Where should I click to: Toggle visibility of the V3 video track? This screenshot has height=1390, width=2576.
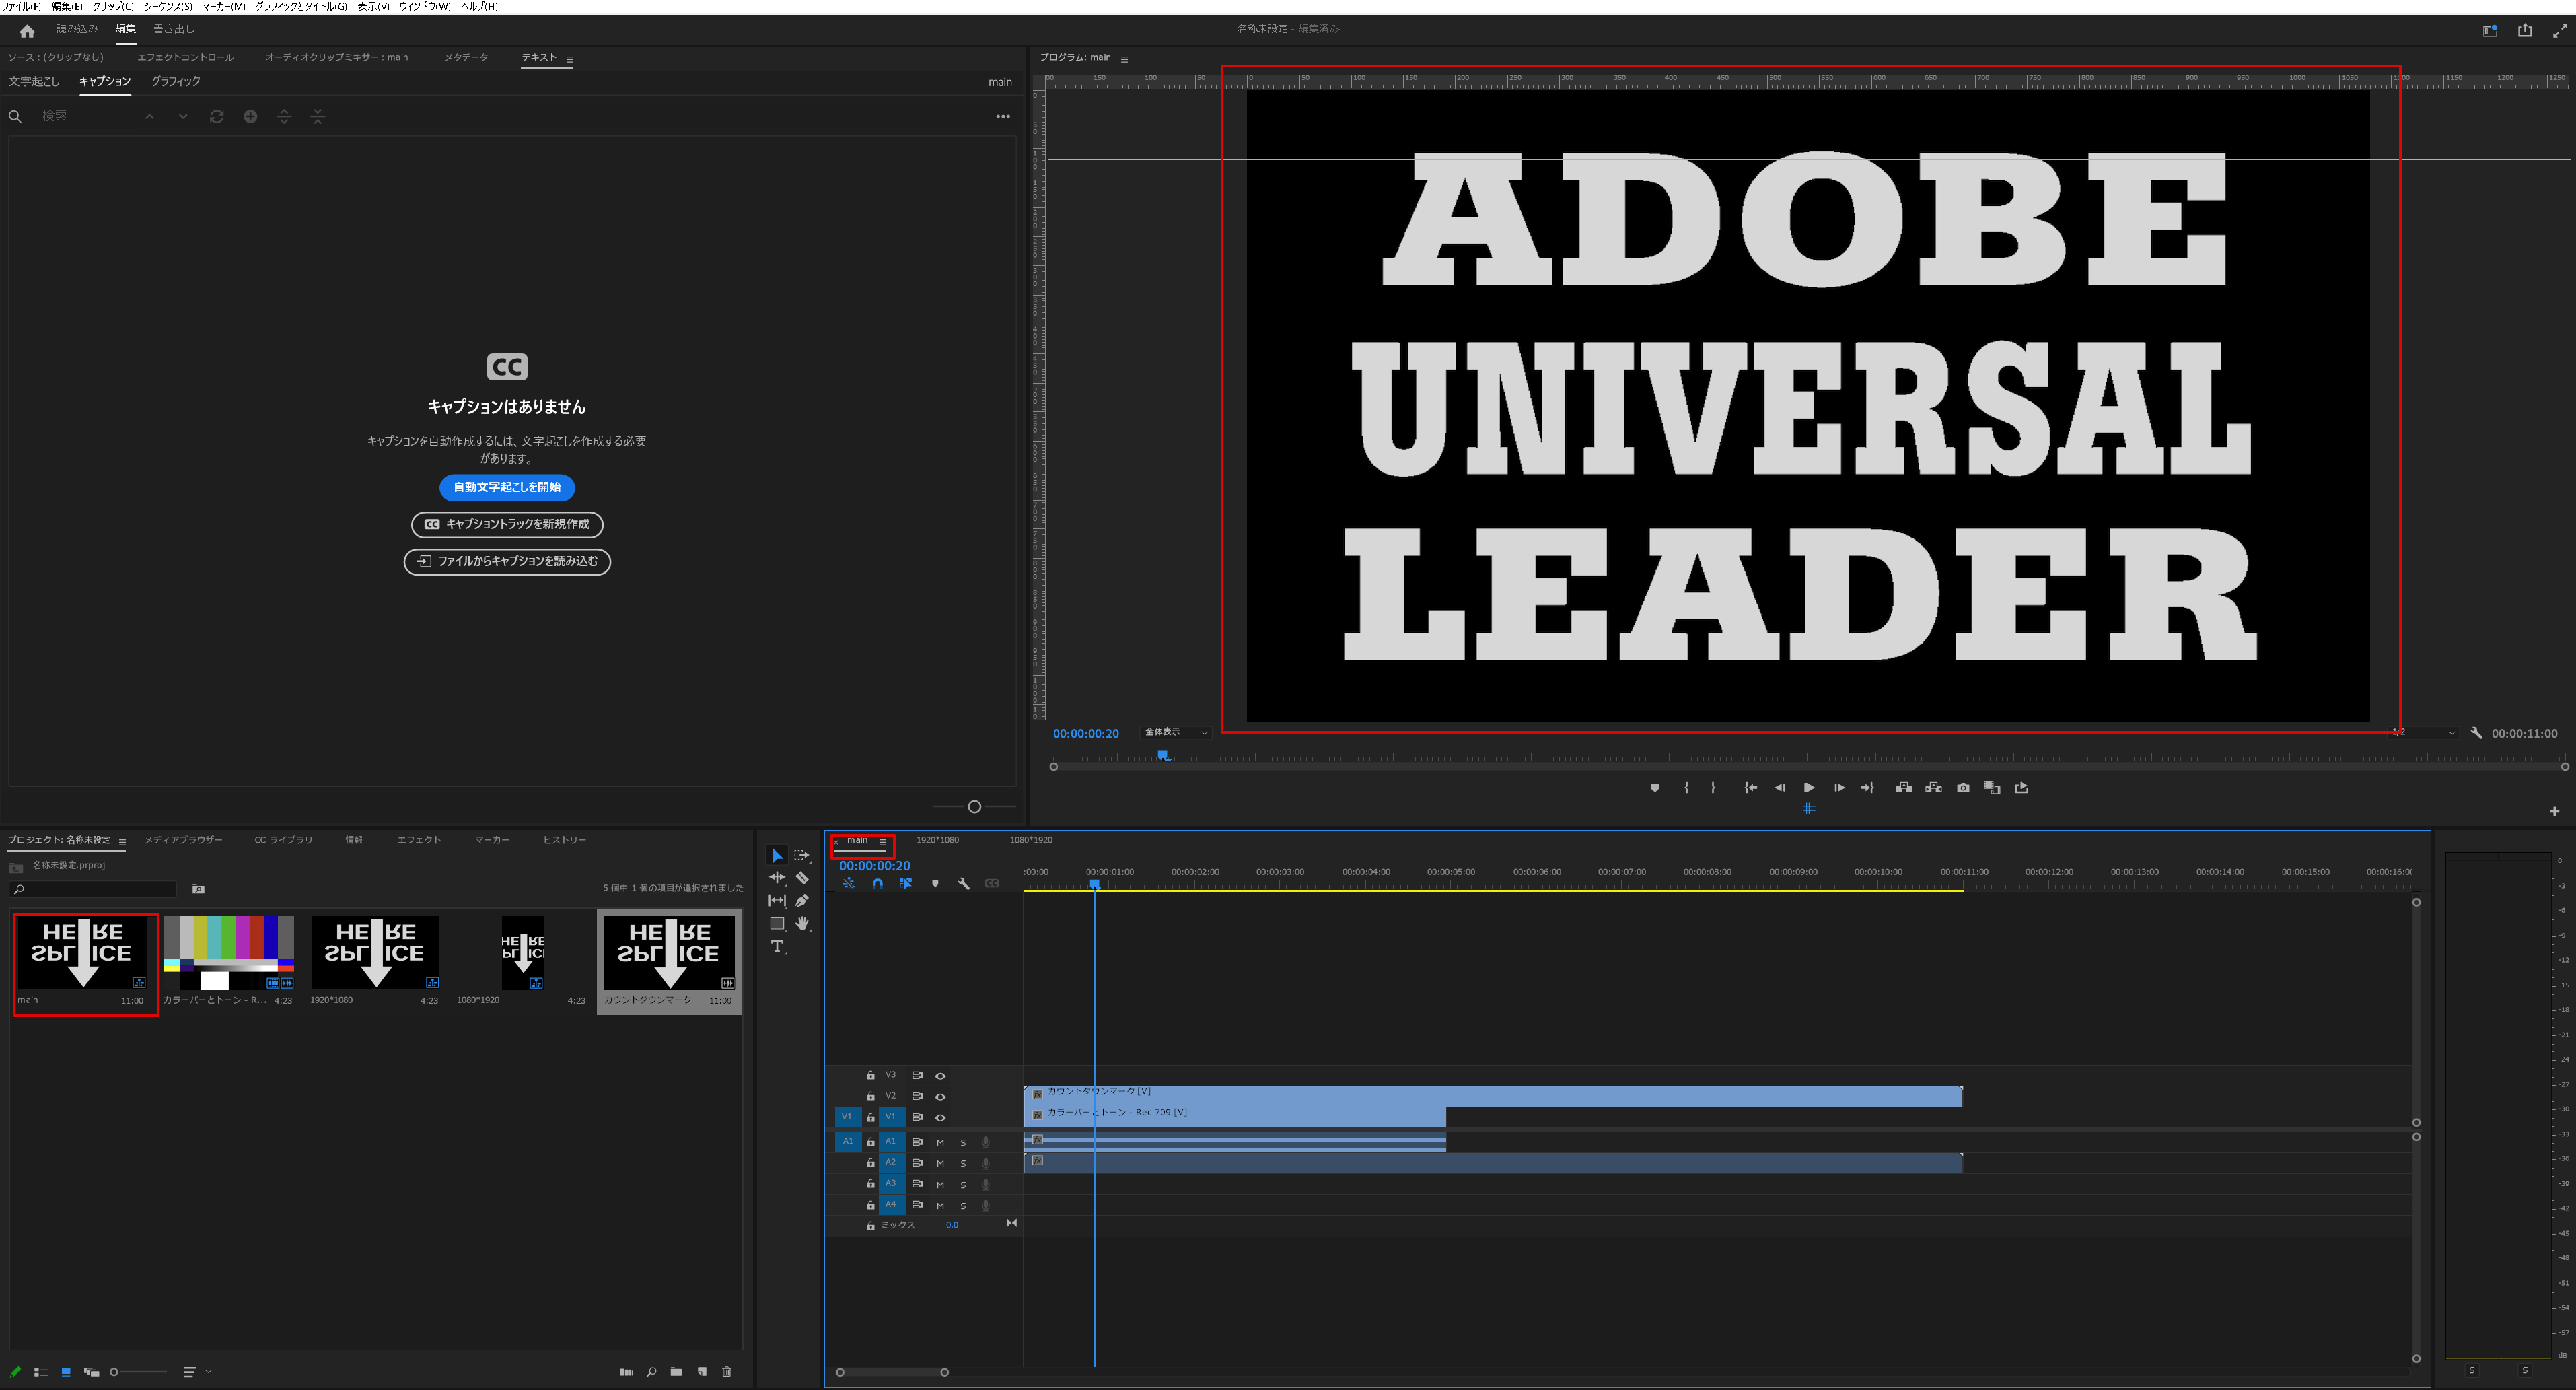pyautogui.click(x=940, y=1075)
